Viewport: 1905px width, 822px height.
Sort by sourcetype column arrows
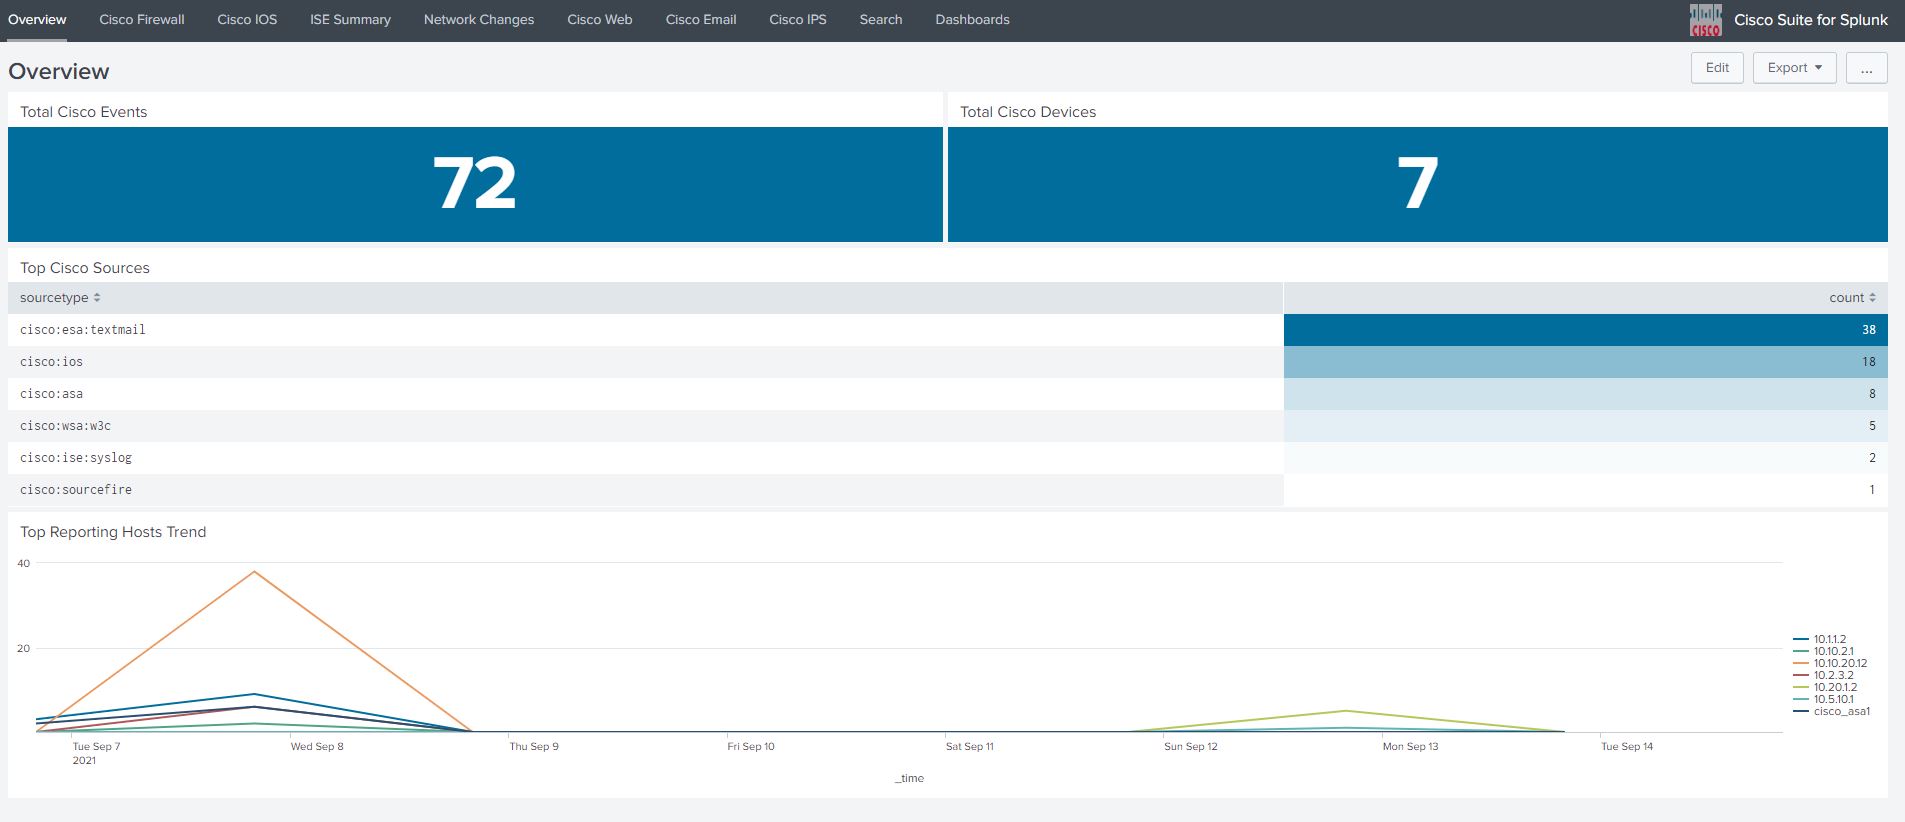point(97,298)
